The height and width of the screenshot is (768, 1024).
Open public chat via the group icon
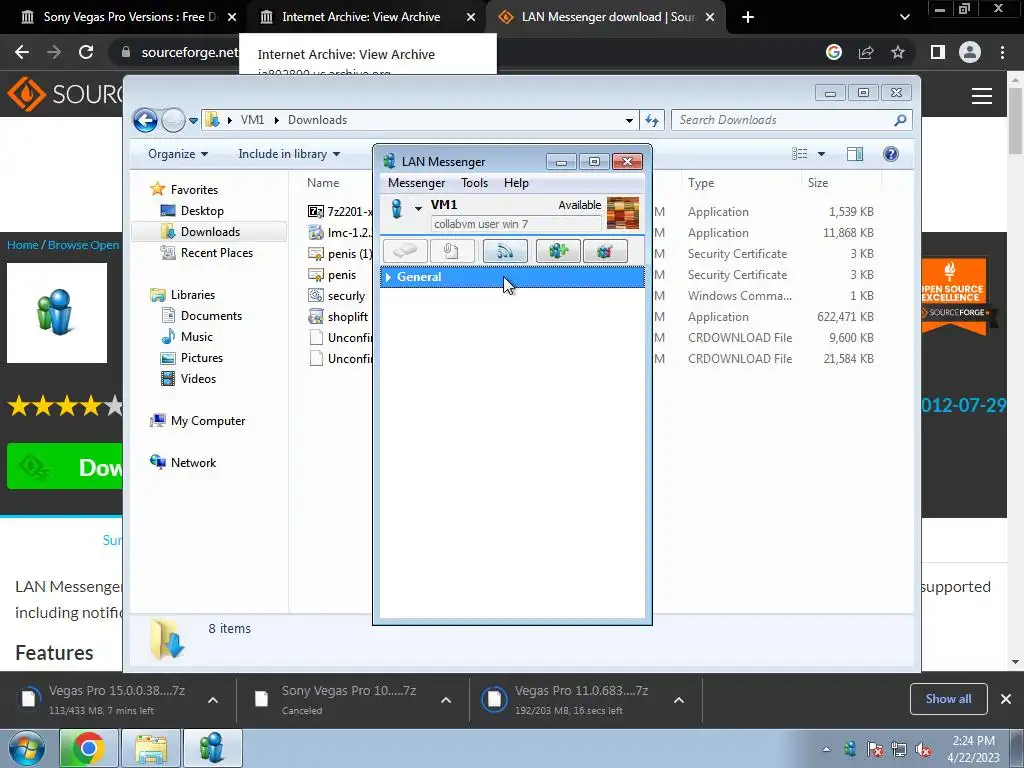coord(605,251)
